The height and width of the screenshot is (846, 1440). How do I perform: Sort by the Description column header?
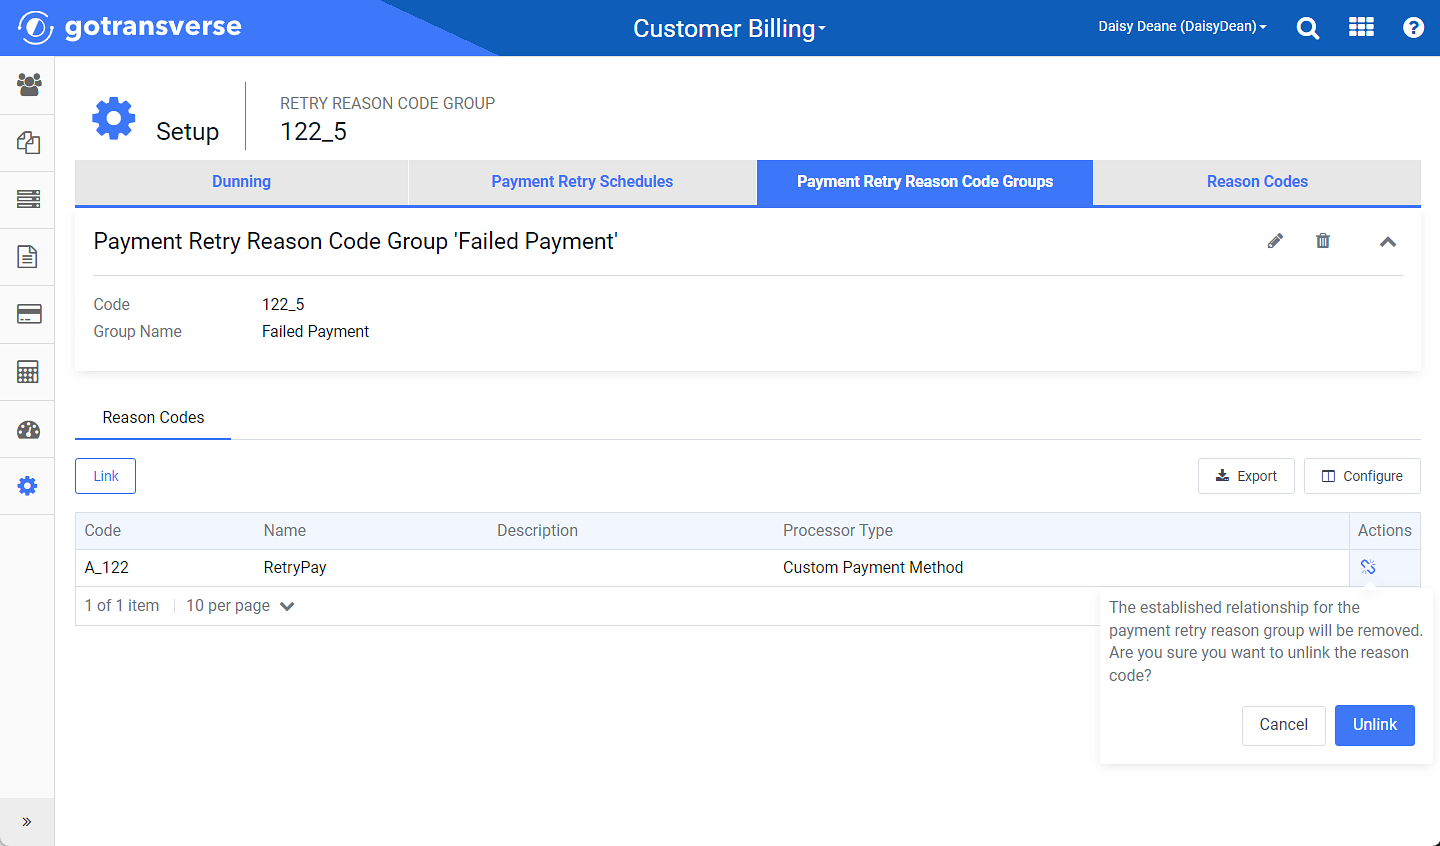click(537, 531)
